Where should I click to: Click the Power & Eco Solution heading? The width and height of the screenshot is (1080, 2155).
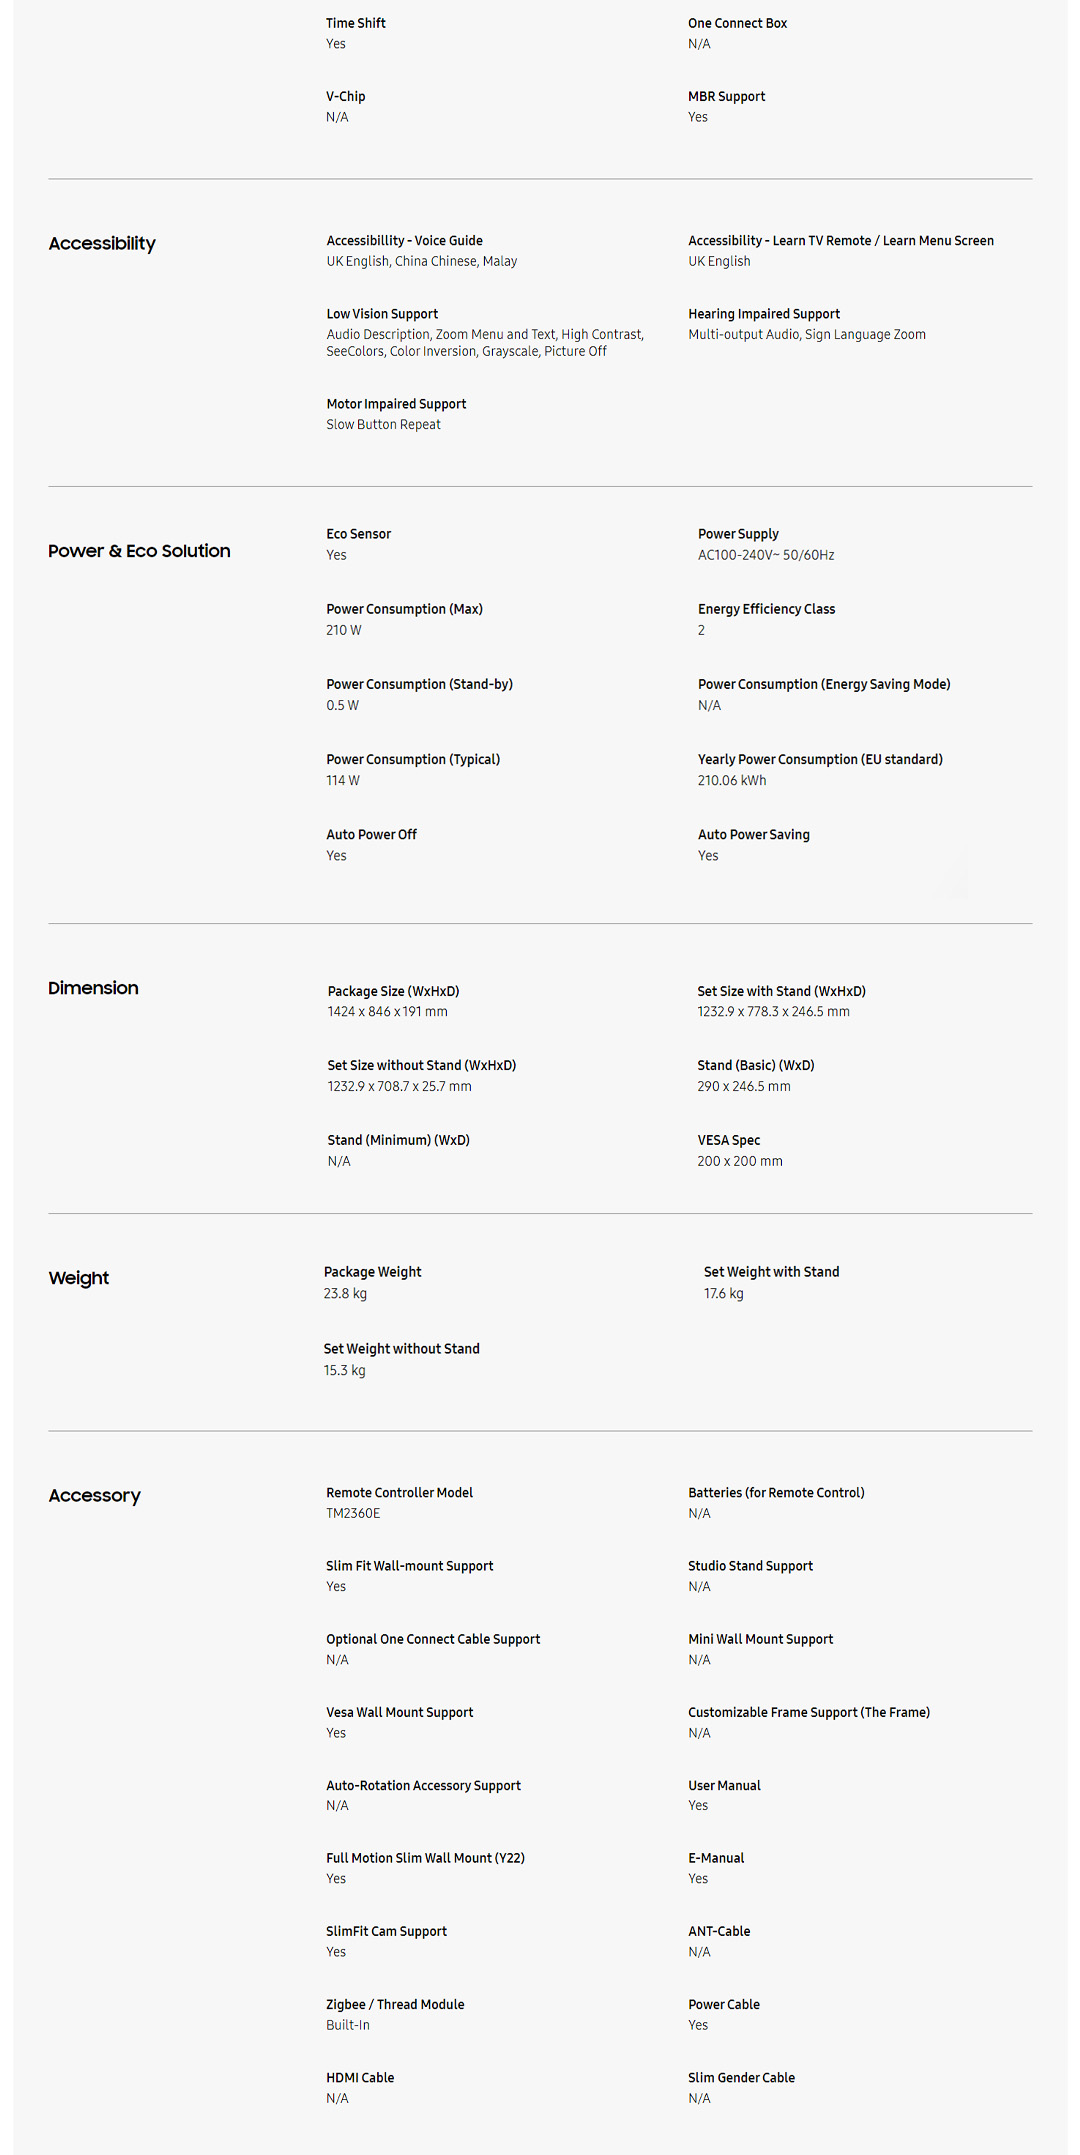pyautogui.click(x=139, y=551)
